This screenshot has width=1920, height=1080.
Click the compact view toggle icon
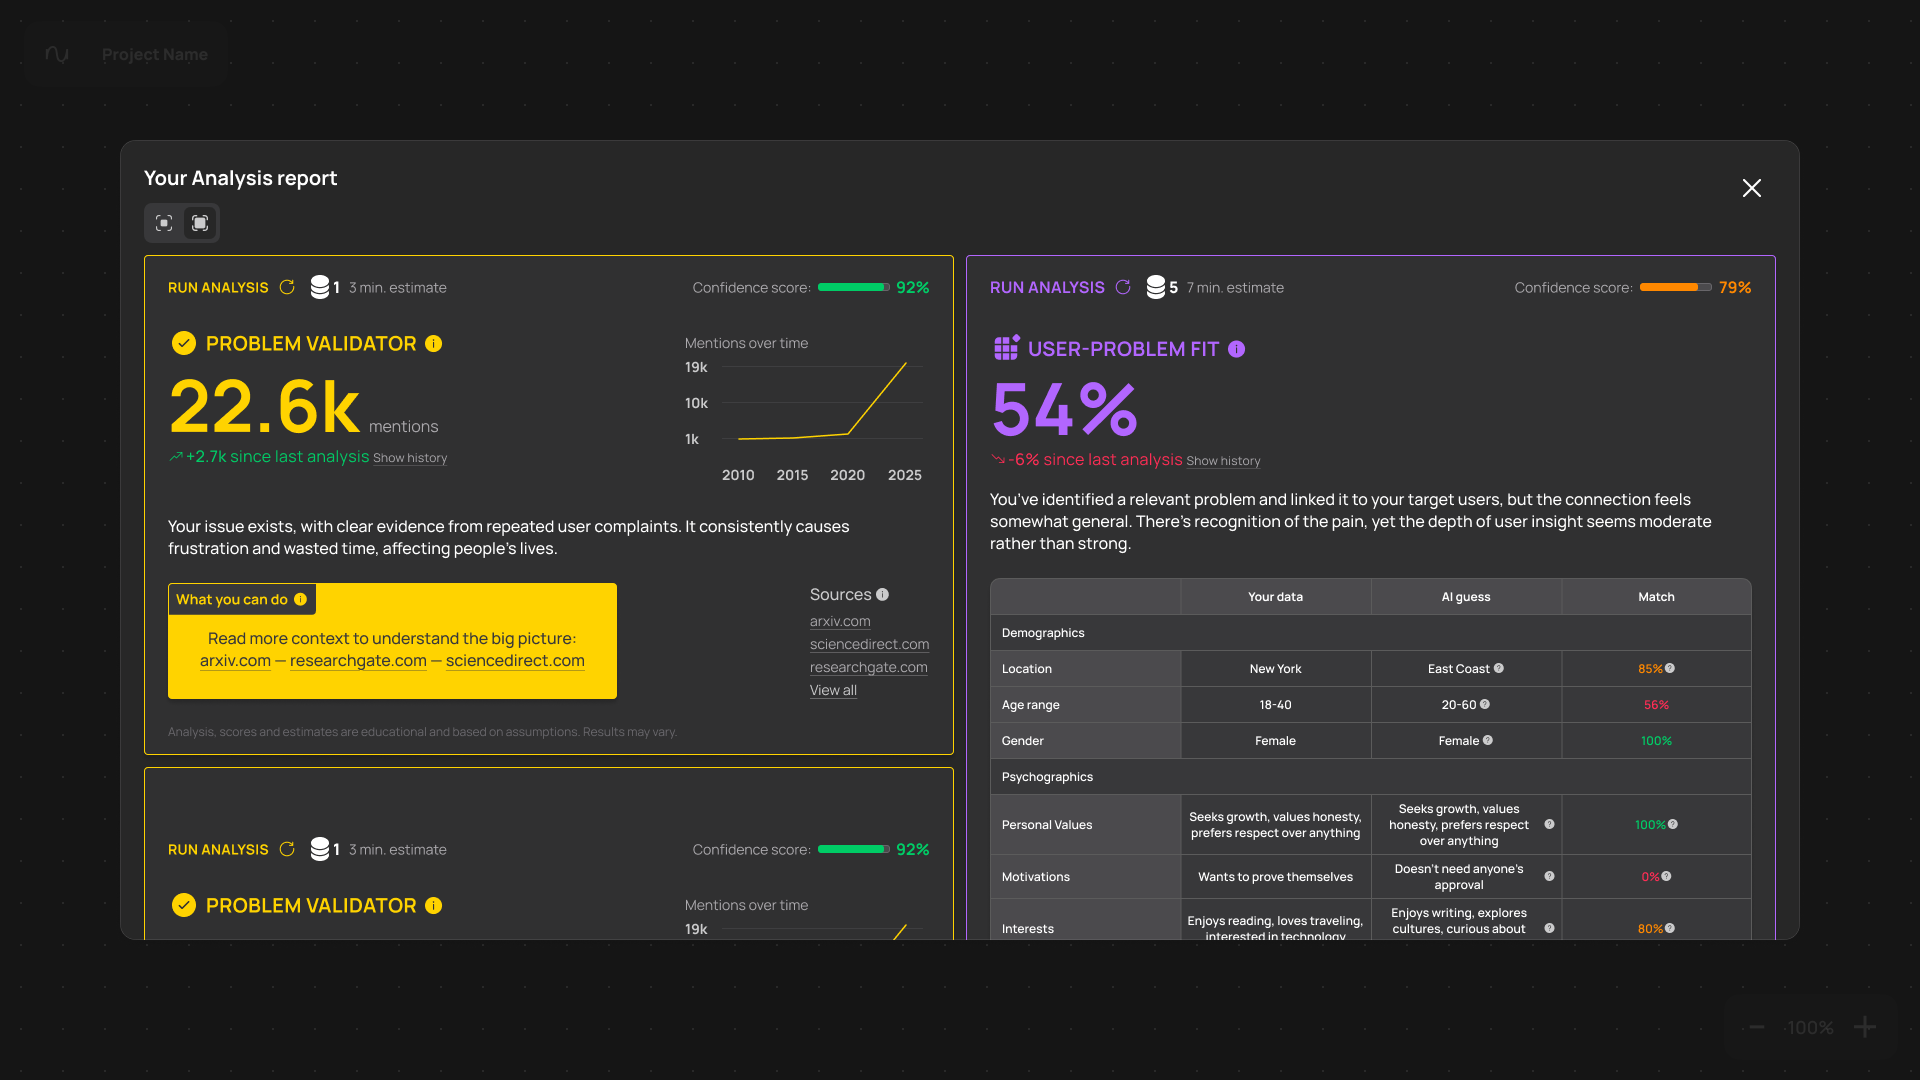[165, 223]
